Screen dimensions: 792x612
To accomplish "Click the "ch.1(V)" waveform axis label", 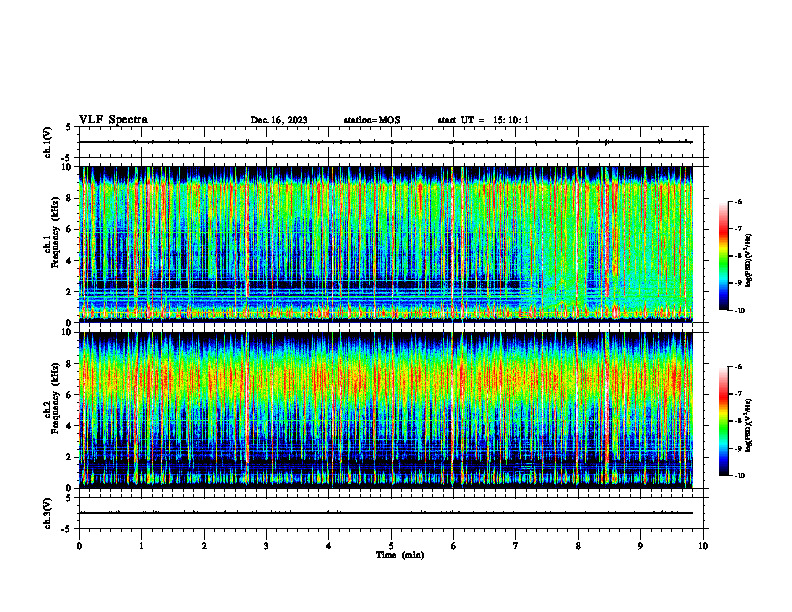I will (48, 142).
